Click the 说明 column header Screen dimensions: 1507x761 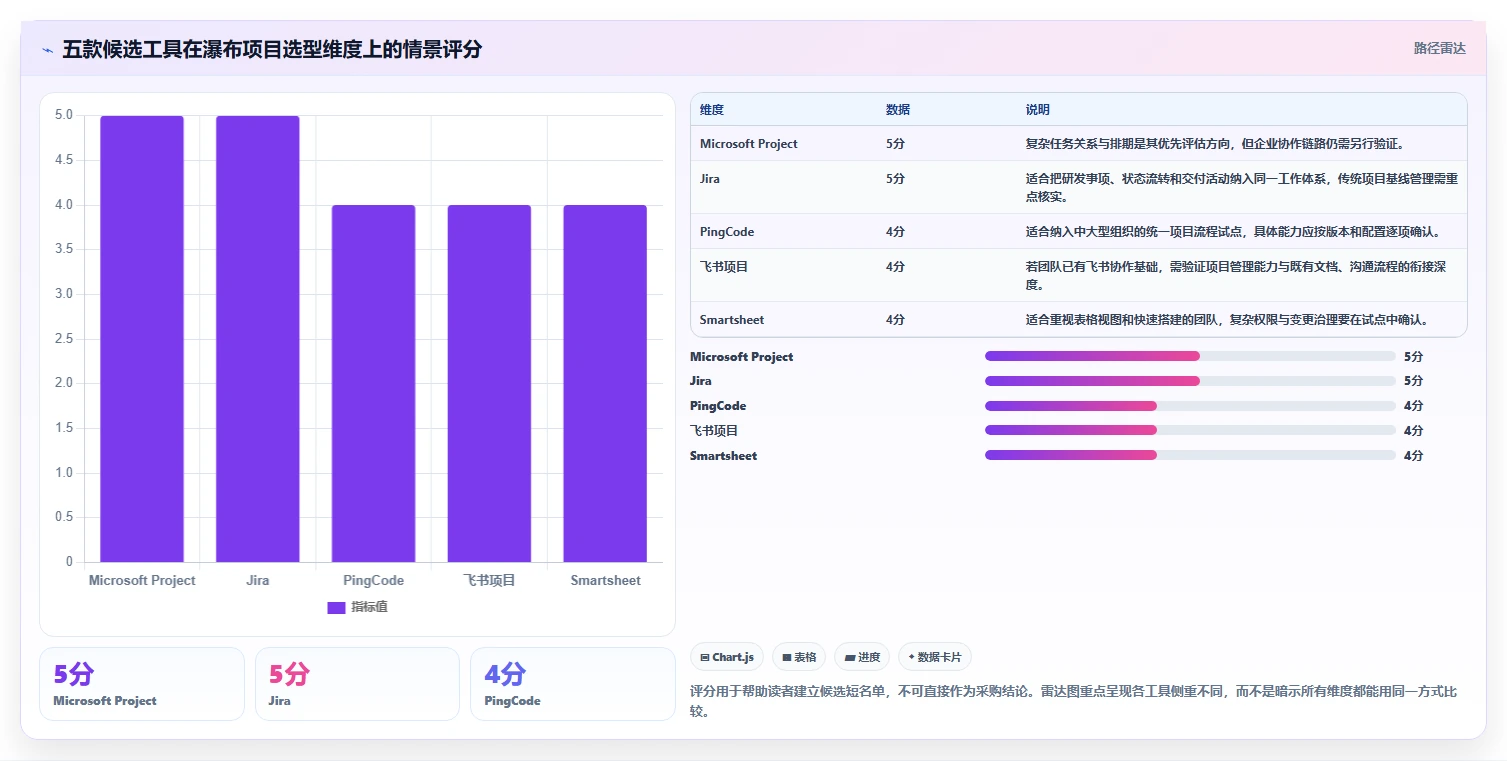[x=1038, y=110]
